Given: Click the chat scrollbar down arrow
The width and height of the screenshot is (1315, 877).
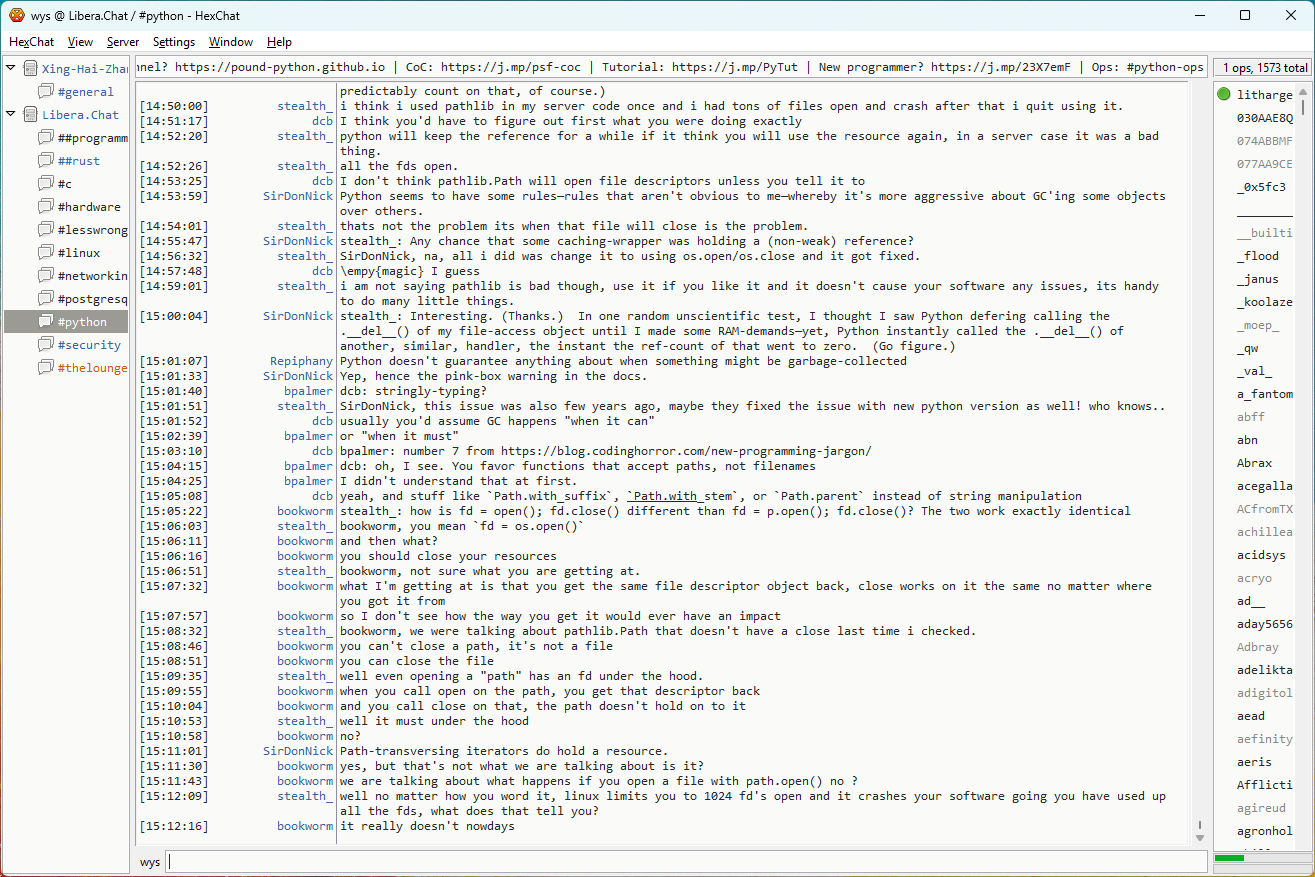Looking at the screenshot, I should (x=1200, y=838).
